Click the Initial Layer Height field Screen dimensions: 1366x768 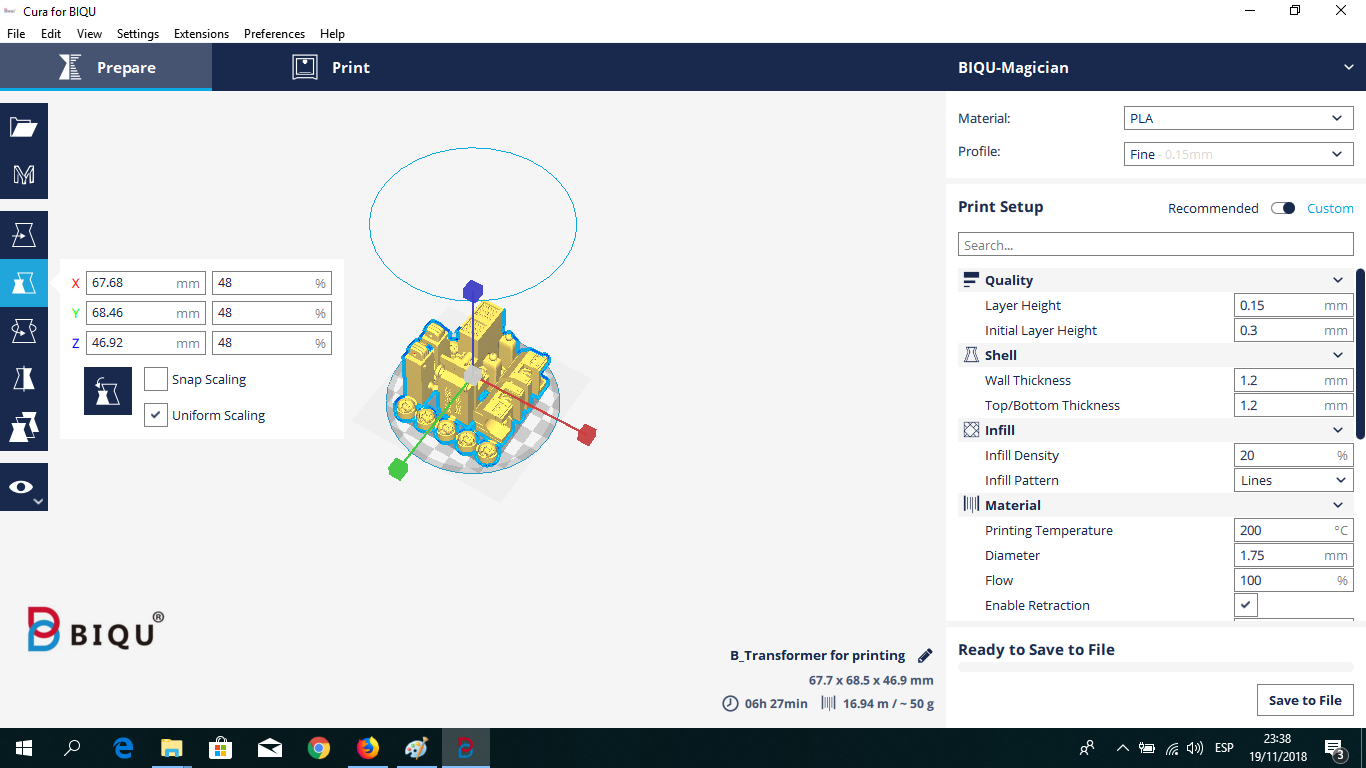pos(1294,330)
